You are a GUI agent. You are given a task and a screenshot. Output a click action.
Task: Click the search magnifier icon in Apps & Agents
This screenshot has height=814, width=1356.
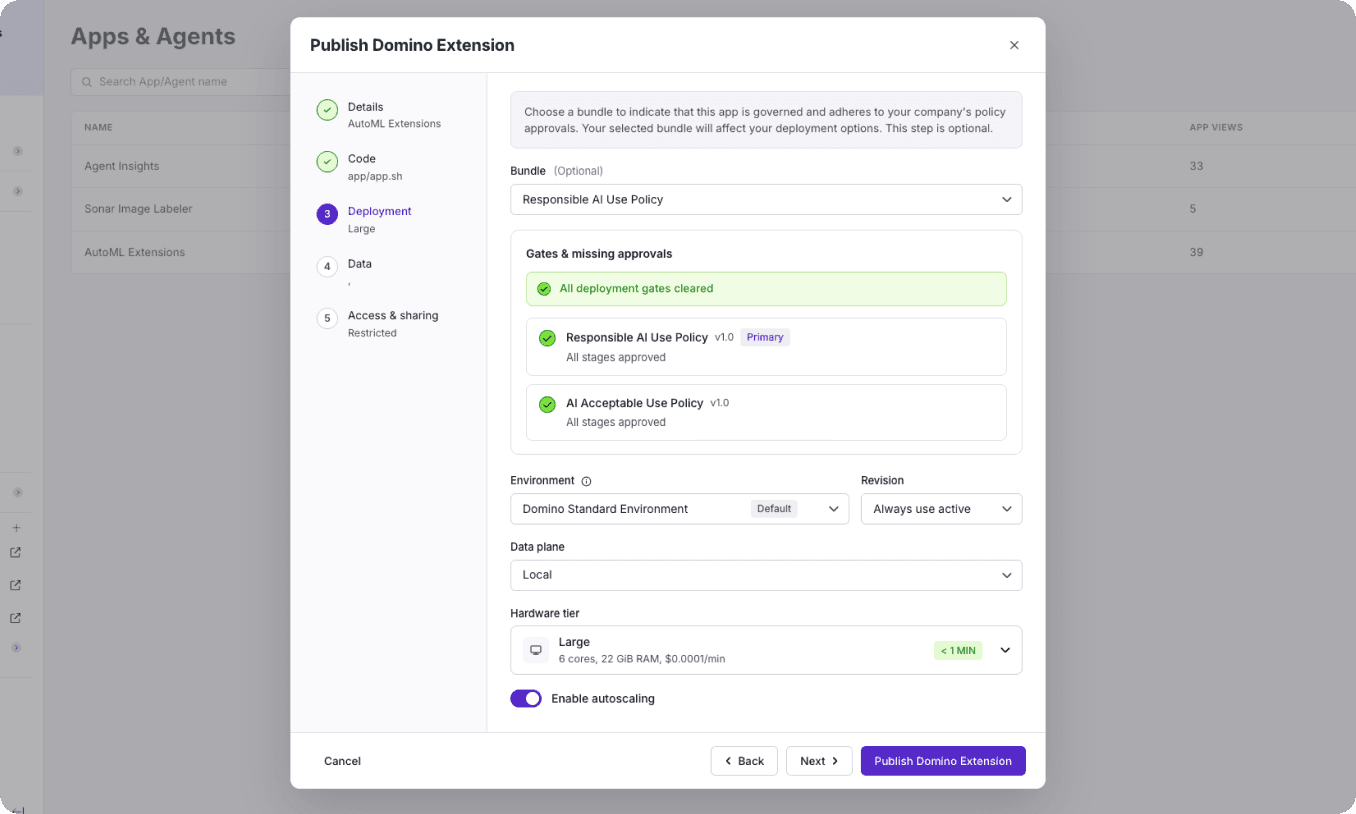click(x=87, y=82)
